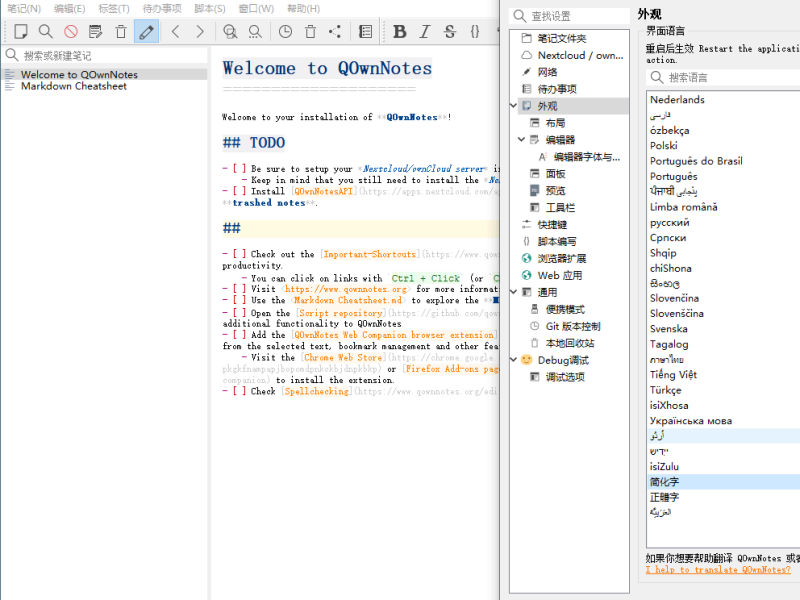Click the notebook list toolbar icon
800x600 pixels.
pyautogui.click(x=365, y=32)
